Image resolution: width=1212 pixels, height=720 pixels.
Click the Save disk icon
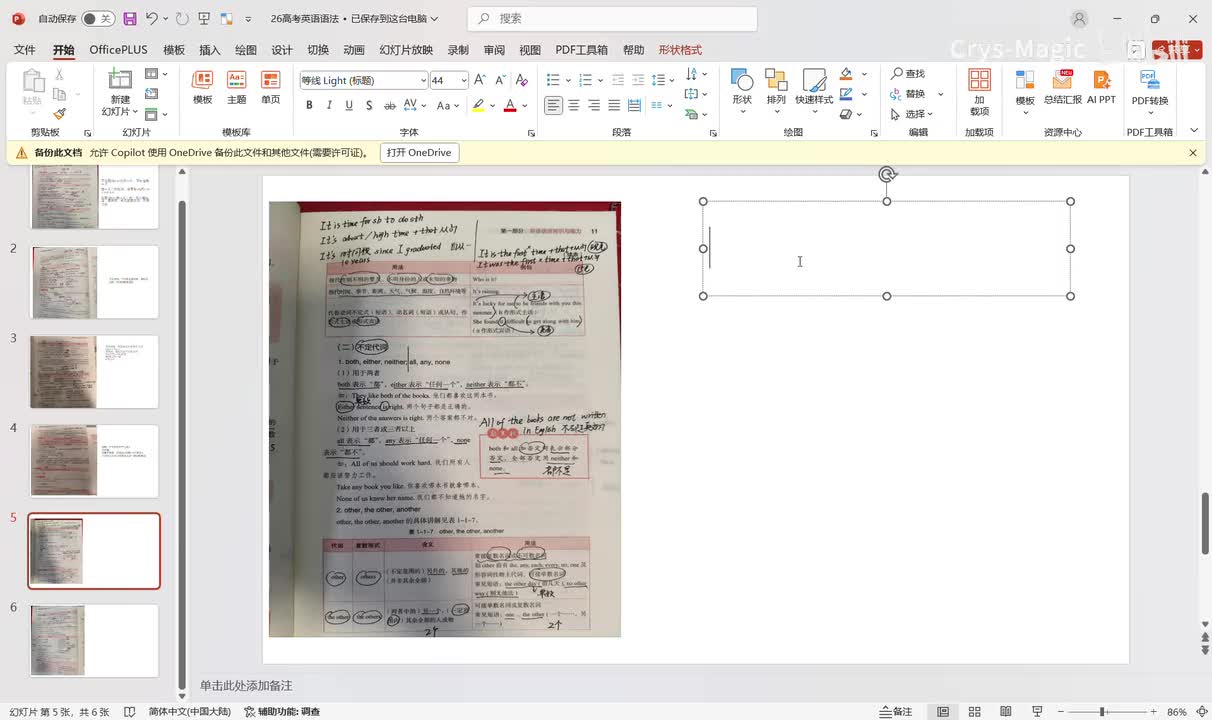point(130,19)
